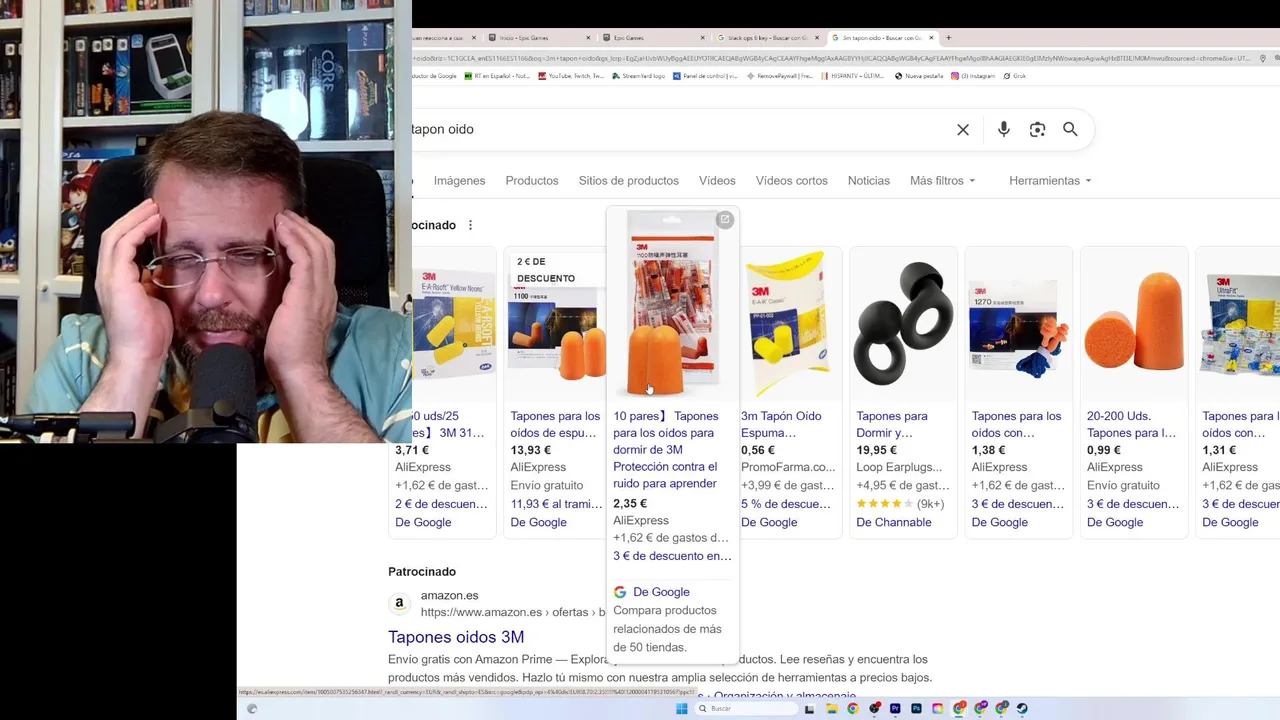Click the single orange earplug thumbnail
The image size is (1280, 720).
[x=1134, y=323]
